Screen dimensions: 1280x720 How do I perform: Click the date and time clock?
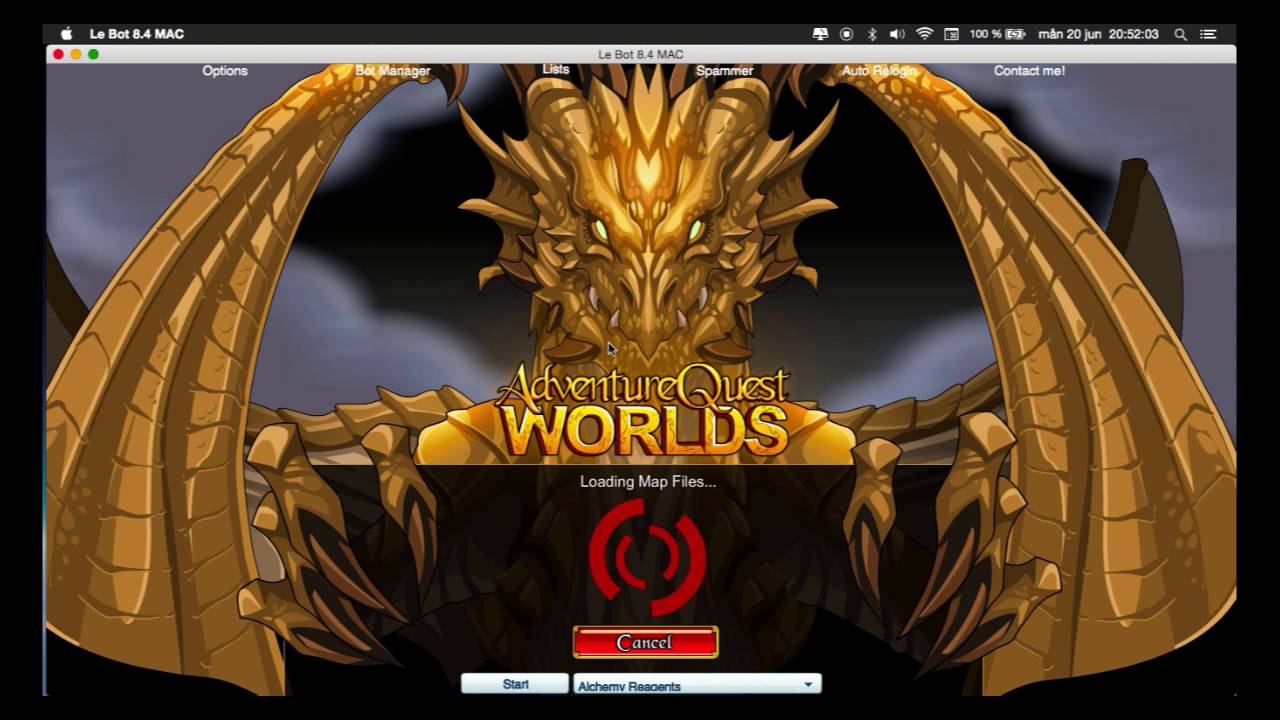pyautogui.click(x=1098, y=34)
